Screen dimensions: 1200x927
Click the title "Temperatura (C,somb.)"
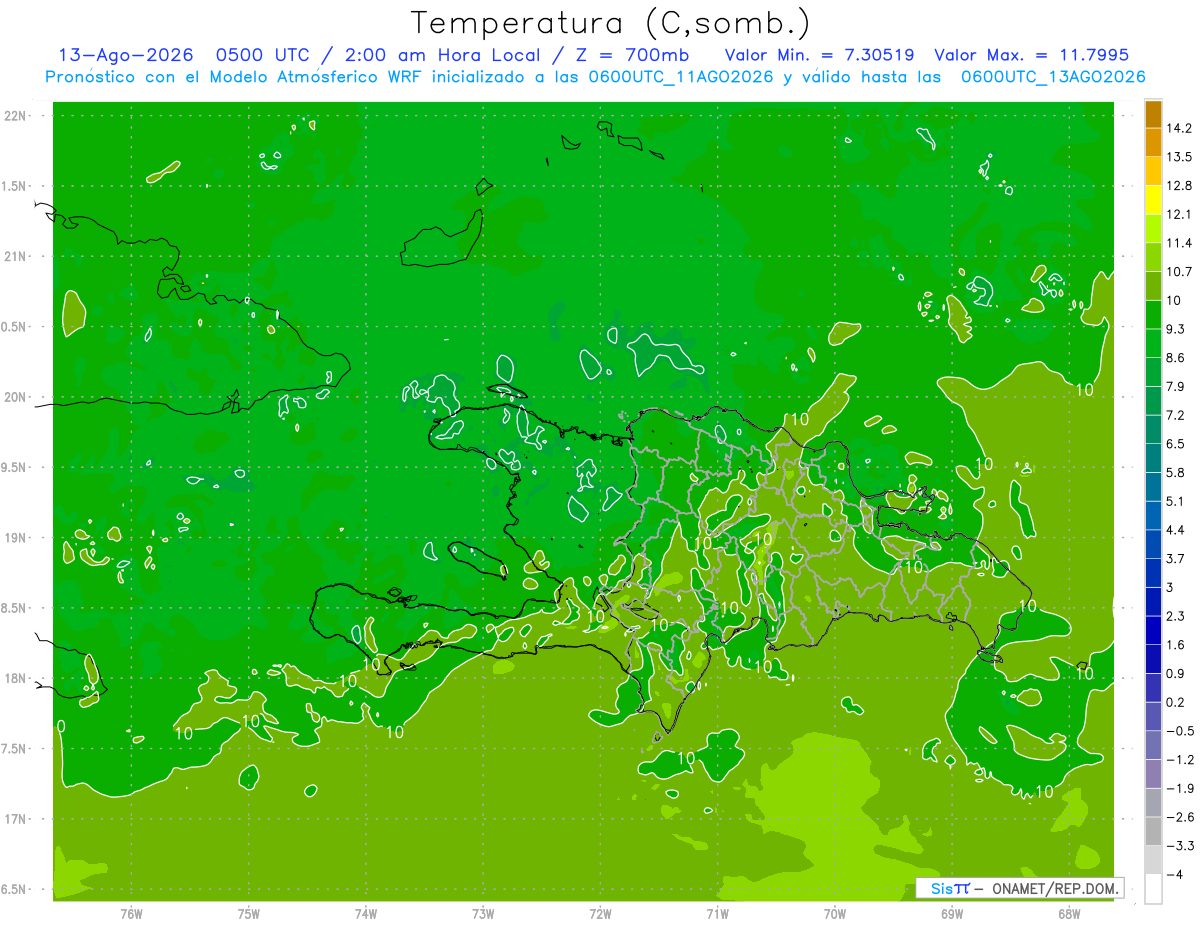[x=610, y=22]
